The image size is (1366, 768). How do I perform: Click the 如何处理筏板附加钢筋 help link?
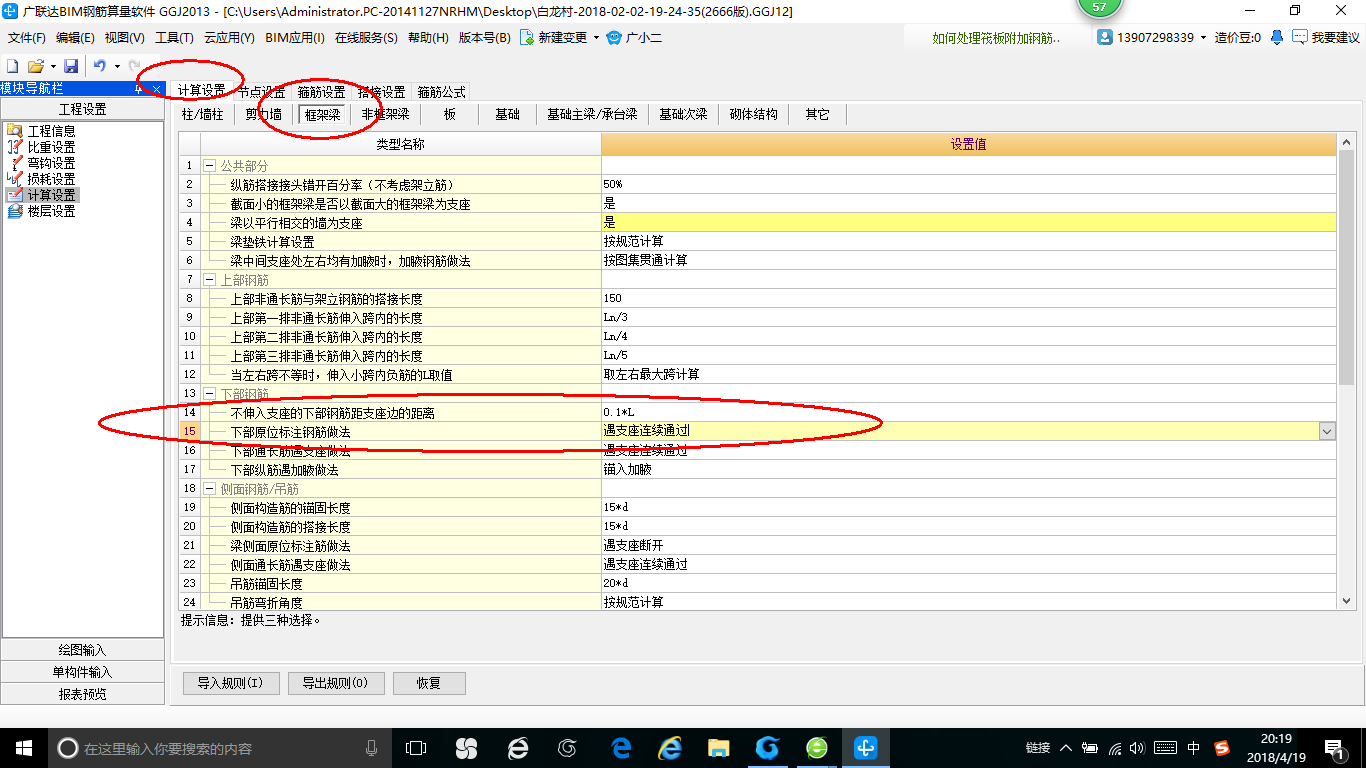pyautogui.click(x=996, y=38)
